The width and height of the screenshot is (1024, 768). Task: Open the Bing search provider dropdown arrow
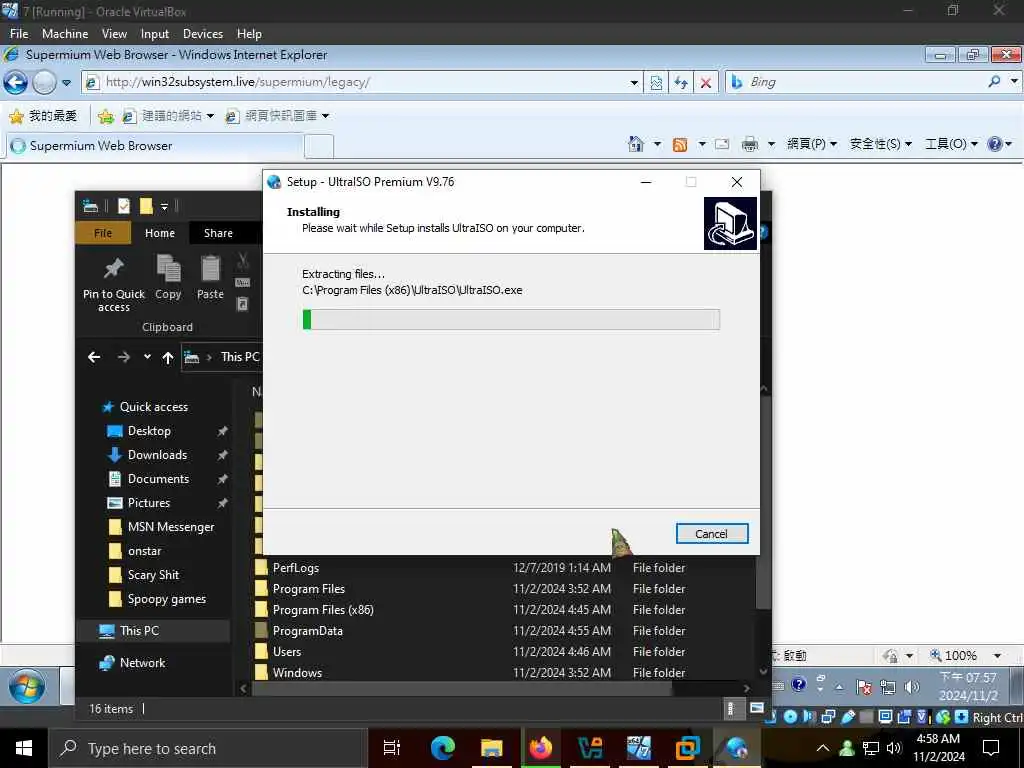point(1014,82)
